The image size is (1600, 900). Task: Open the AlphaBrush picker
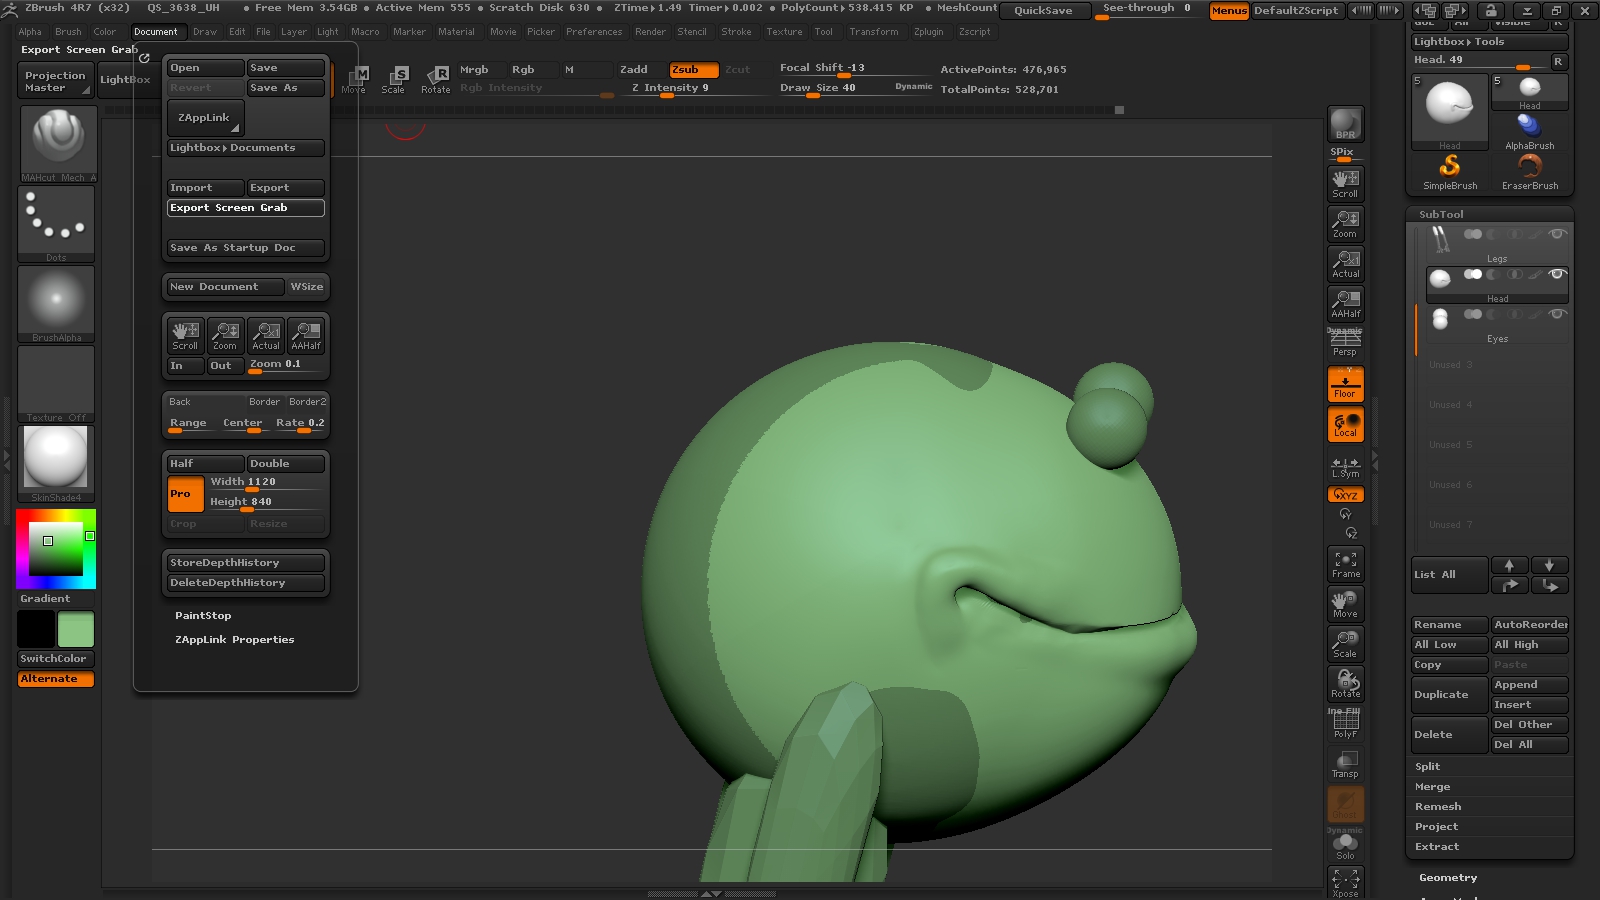(x=1530, y=128)
